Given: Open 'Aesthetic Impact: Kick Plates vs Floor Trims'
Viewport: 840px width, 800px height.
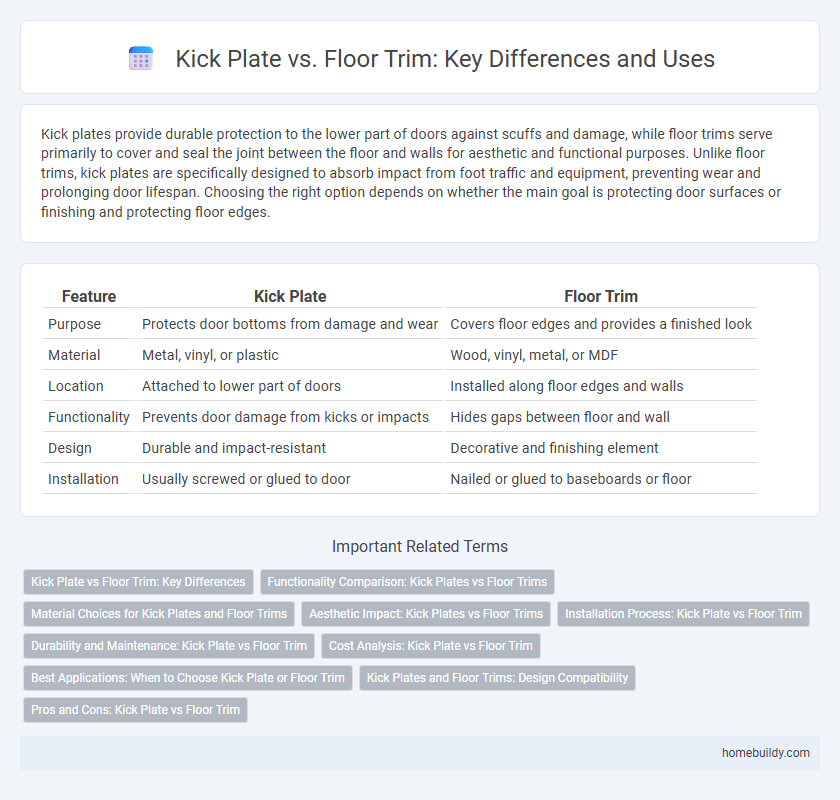Looking at the screenshot, I should click(426, 614).
